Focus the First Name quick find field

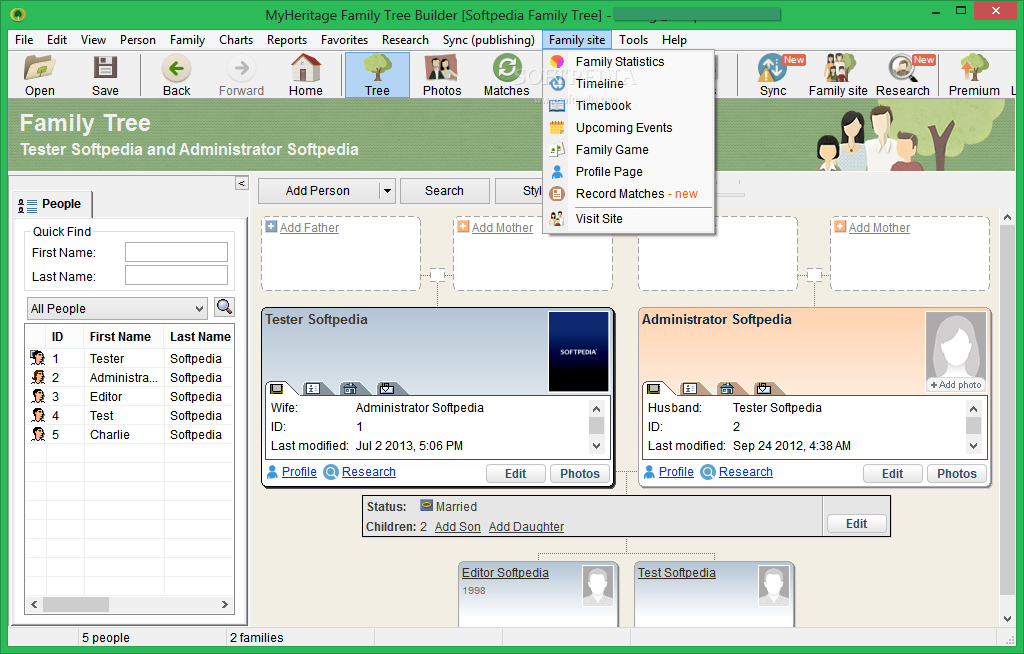176,252
